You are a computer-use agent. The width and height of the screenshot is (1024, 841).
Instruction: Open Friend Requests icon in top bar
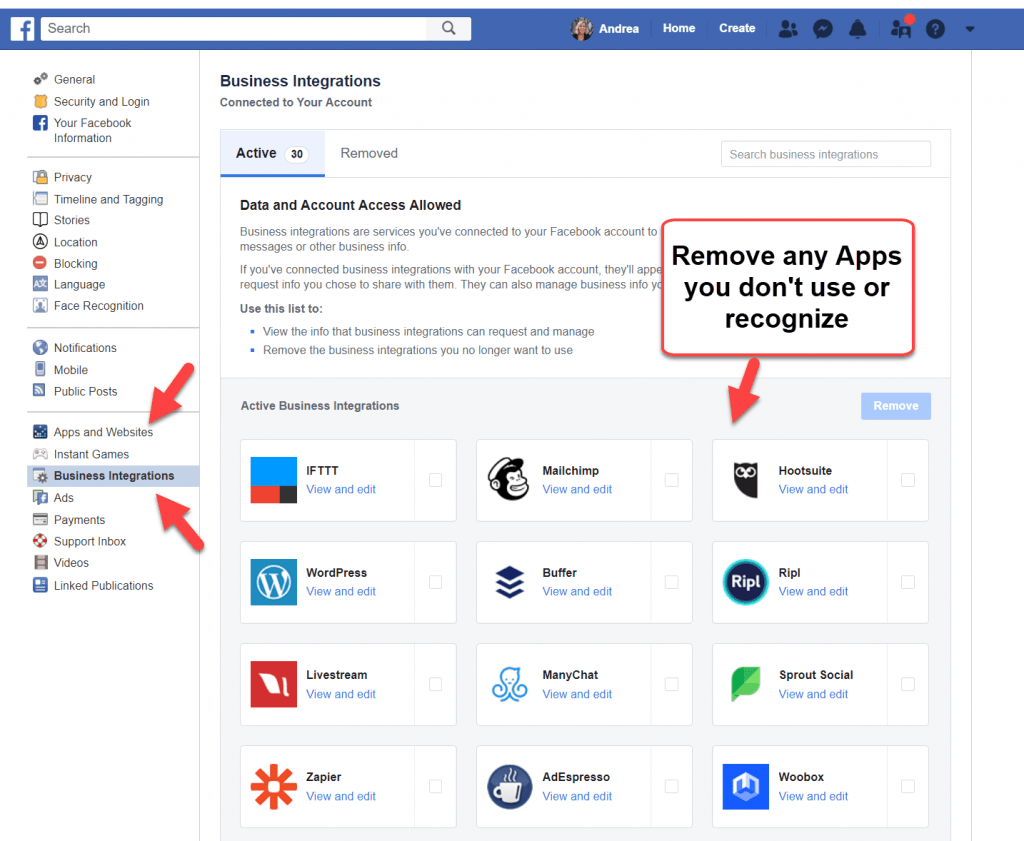click(x=788, y=29)
